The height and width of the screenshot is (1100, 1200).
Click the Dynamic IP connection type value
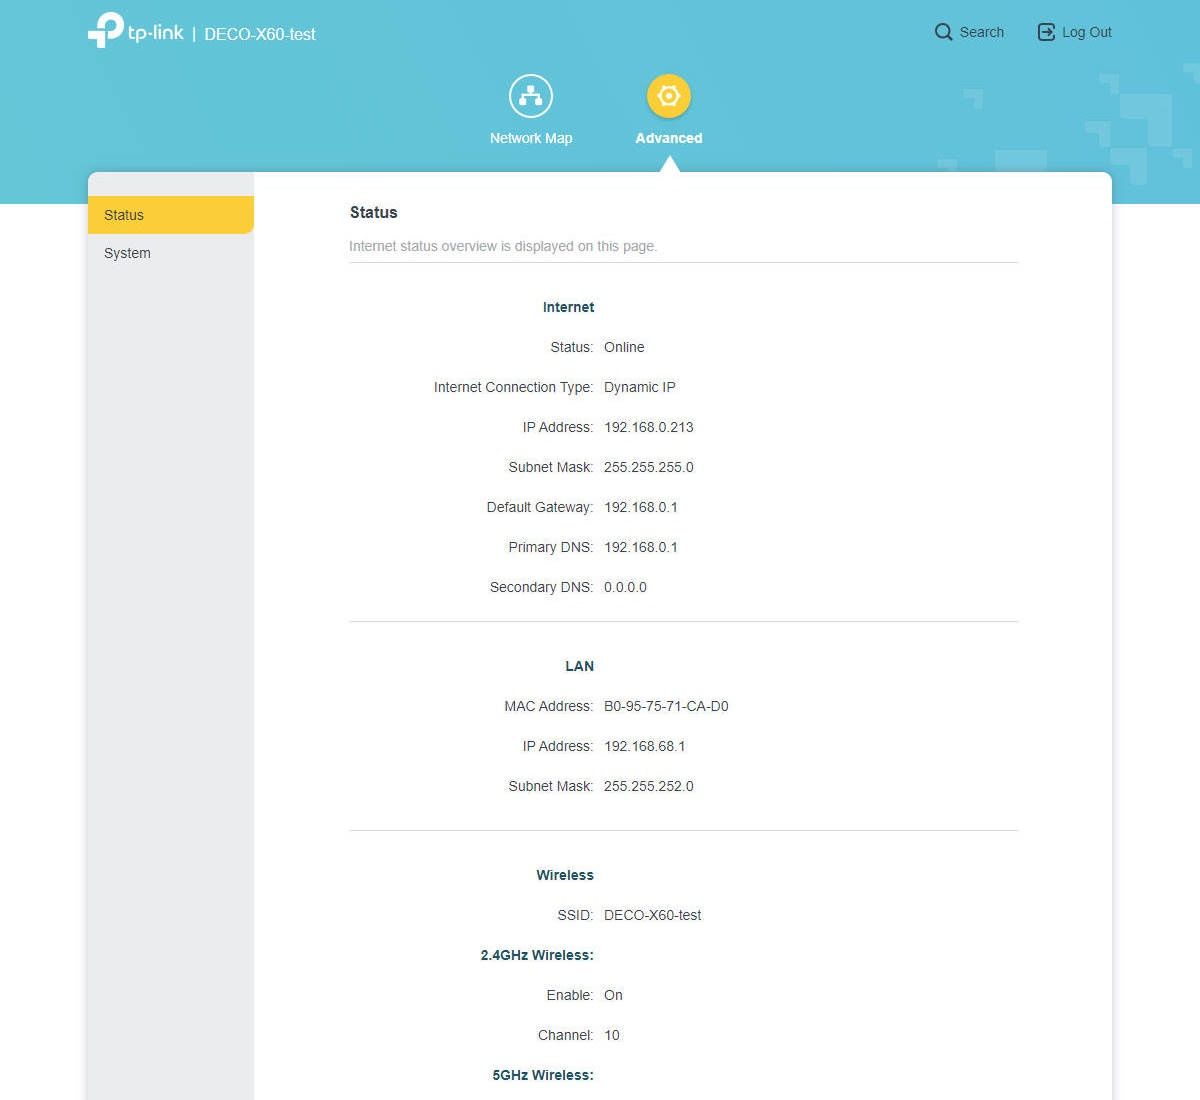[x=640, y=387]
